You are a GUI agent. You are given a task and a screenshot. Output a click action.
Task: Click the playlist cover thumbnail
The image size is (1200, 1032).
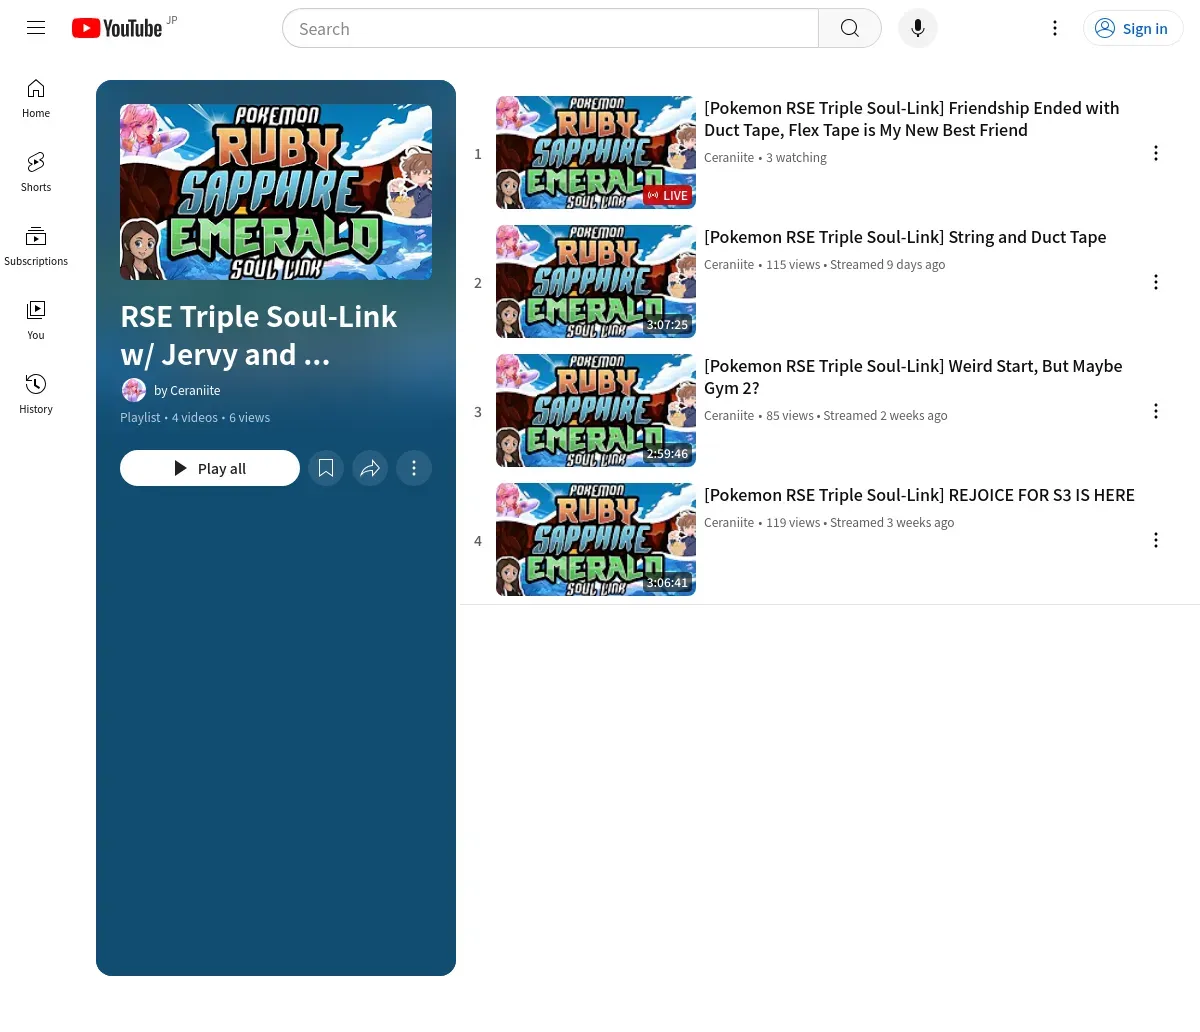pos(276,192)
